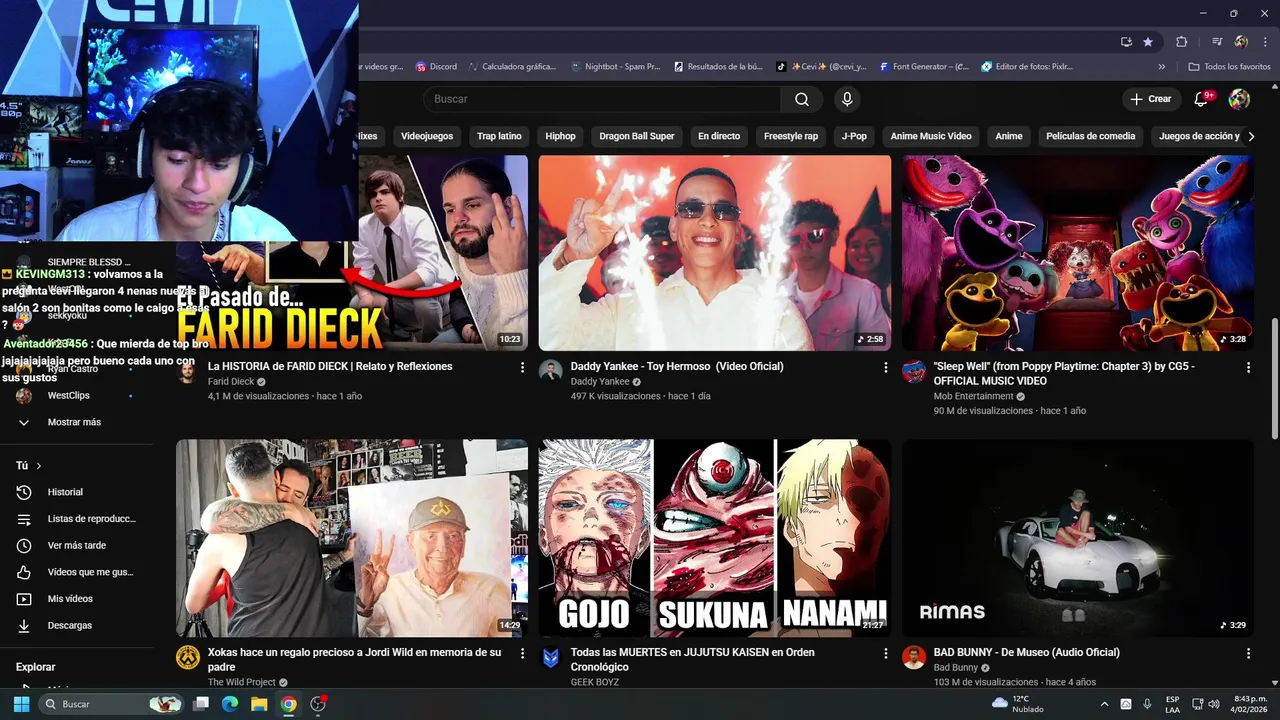Open Chrome extensions puzzle icon
The image size is (1280, 720).
click(x=1181, y=42)
